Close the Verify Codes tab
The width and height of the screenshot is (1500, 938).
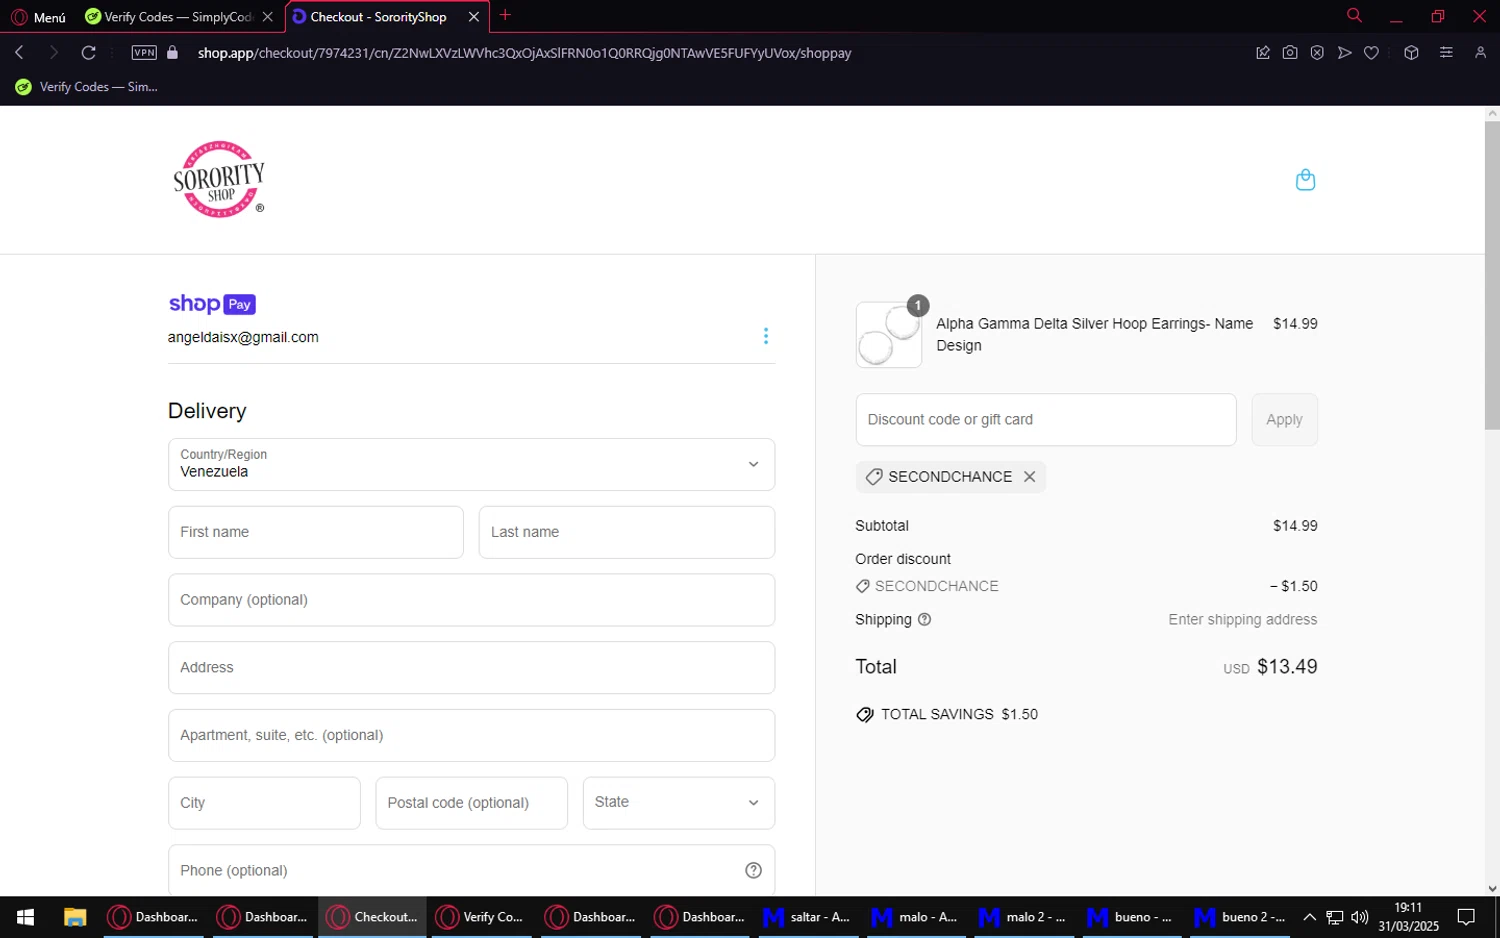pos(267,17)
